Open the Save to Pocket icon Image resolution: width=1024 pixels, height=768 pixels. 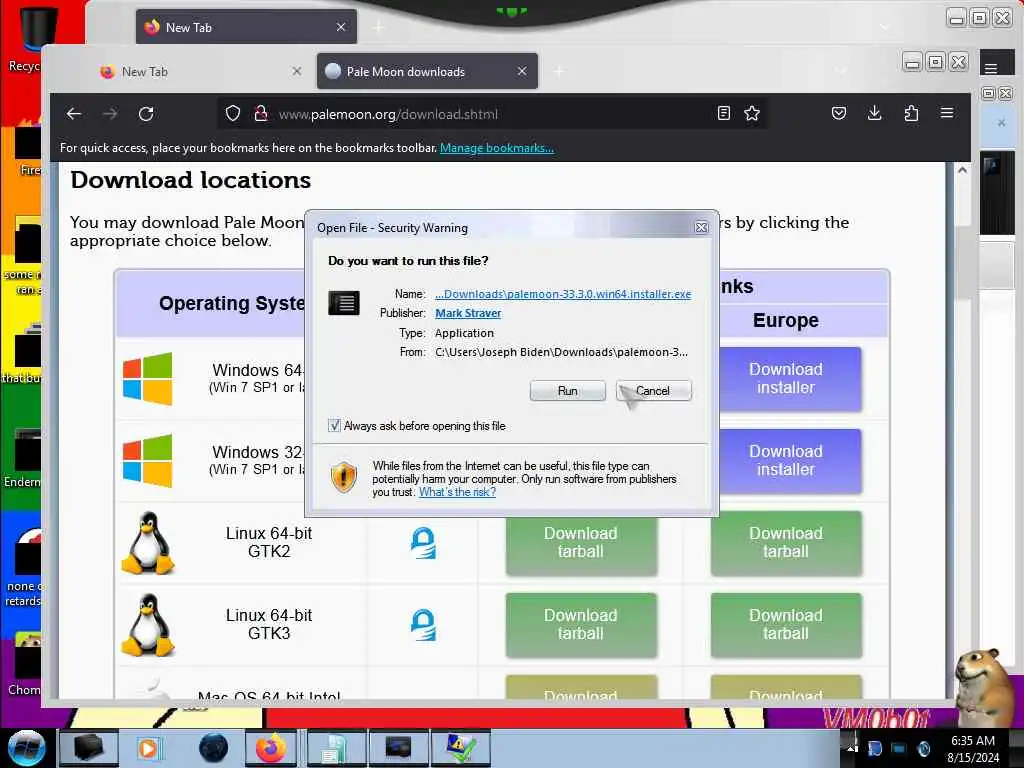839,114
